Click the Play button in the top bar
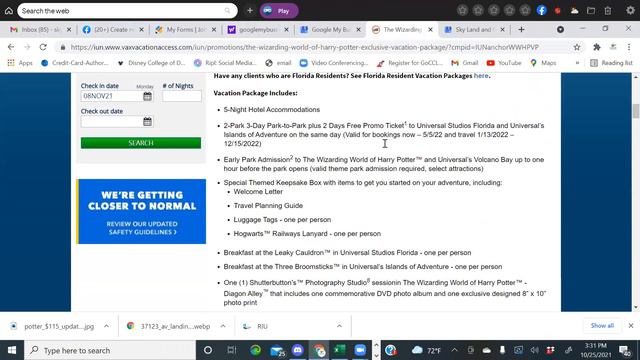640x360 pixels. pyautogui.click(x=279, y=11)
